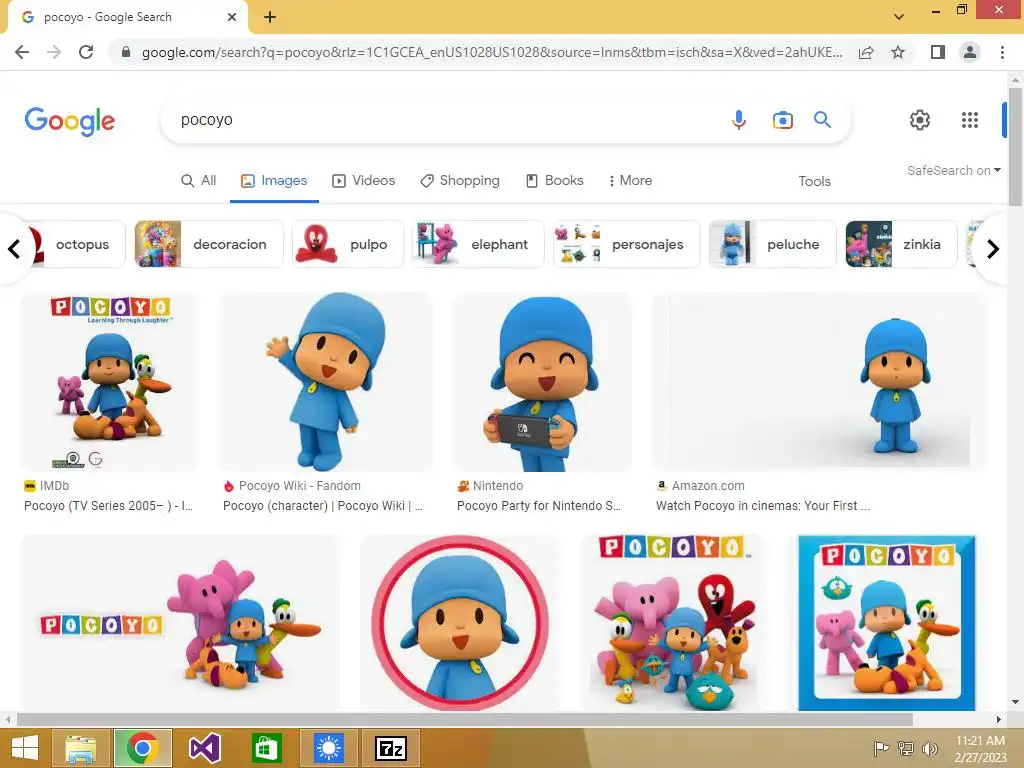The width and height of the screenshot is (1024, 768).
Task: Open File Explorer from taskbar
Action: [x=82, y=748]
